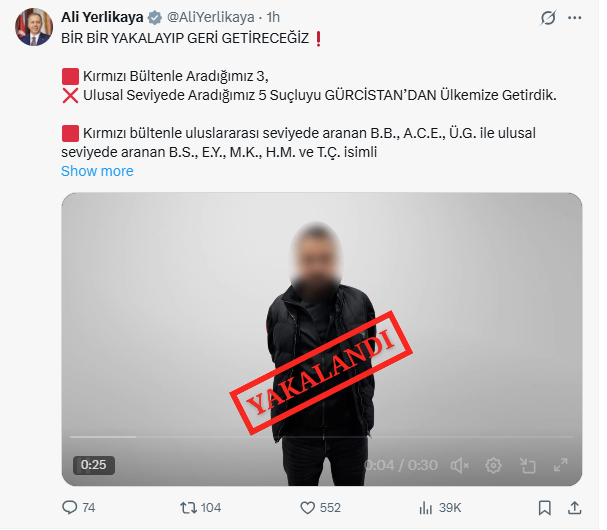Image resolution: width=607 pixels, height=530 pixels.
Task: Open the three-dot more options menu
Action: pos(574,18)
